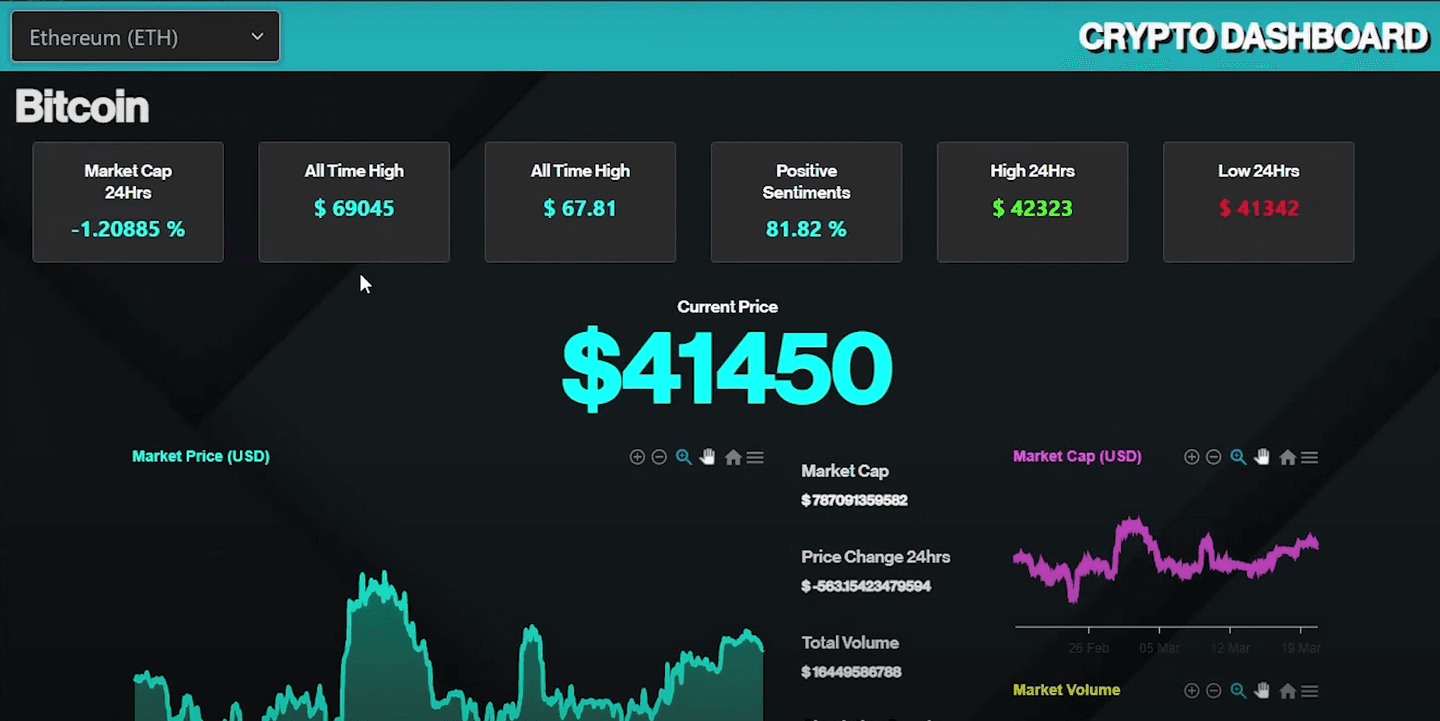Click the 12 Mar axis label
Image resolution: width=1440 pixels, height=721 pixels.
coord(1230,648)
